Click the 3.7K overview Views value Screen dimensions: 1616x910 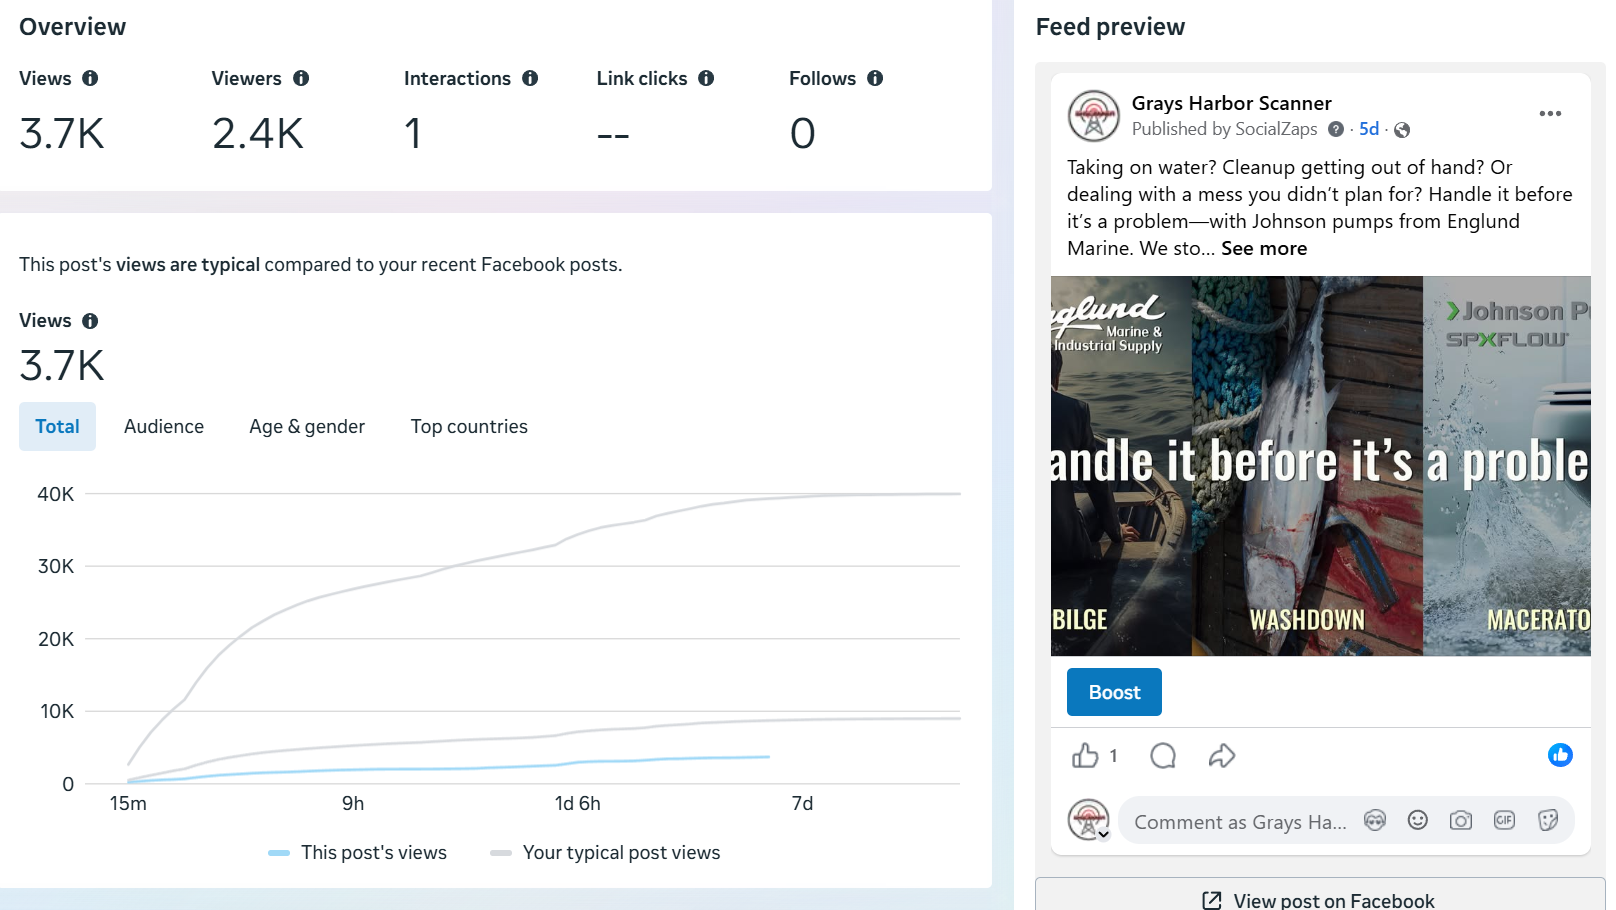[62, 134]
